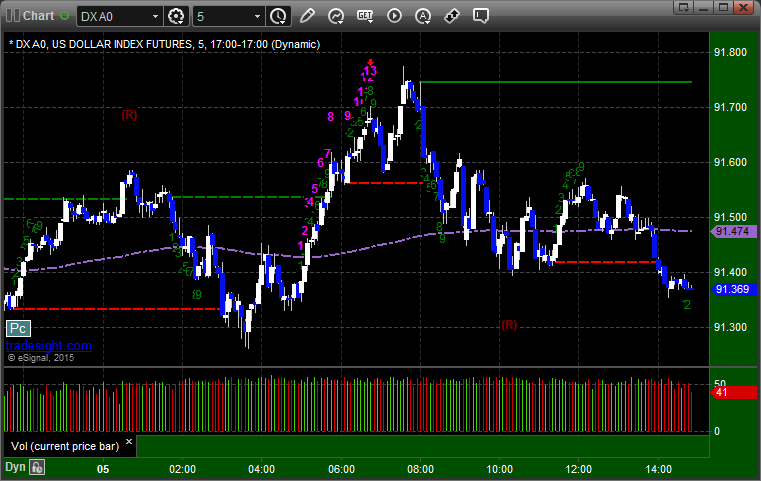
Task: Open the time template clock icon
Action: tap(279, 16)
